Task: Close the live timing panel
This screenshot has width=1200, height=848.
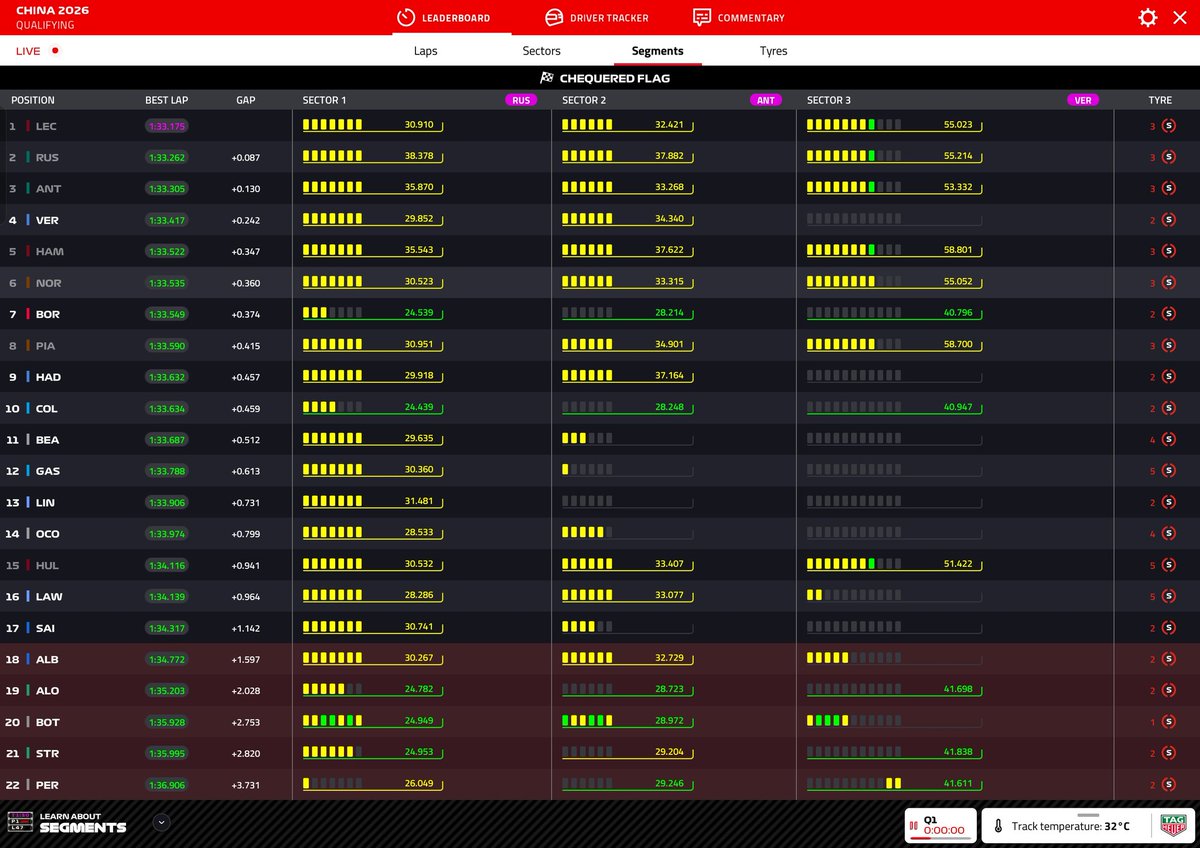Action: point(1180,18)
